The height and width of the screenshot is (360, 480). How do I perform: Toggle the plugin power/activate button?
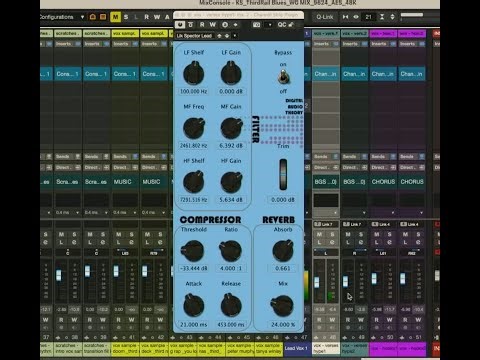(180, 25)
